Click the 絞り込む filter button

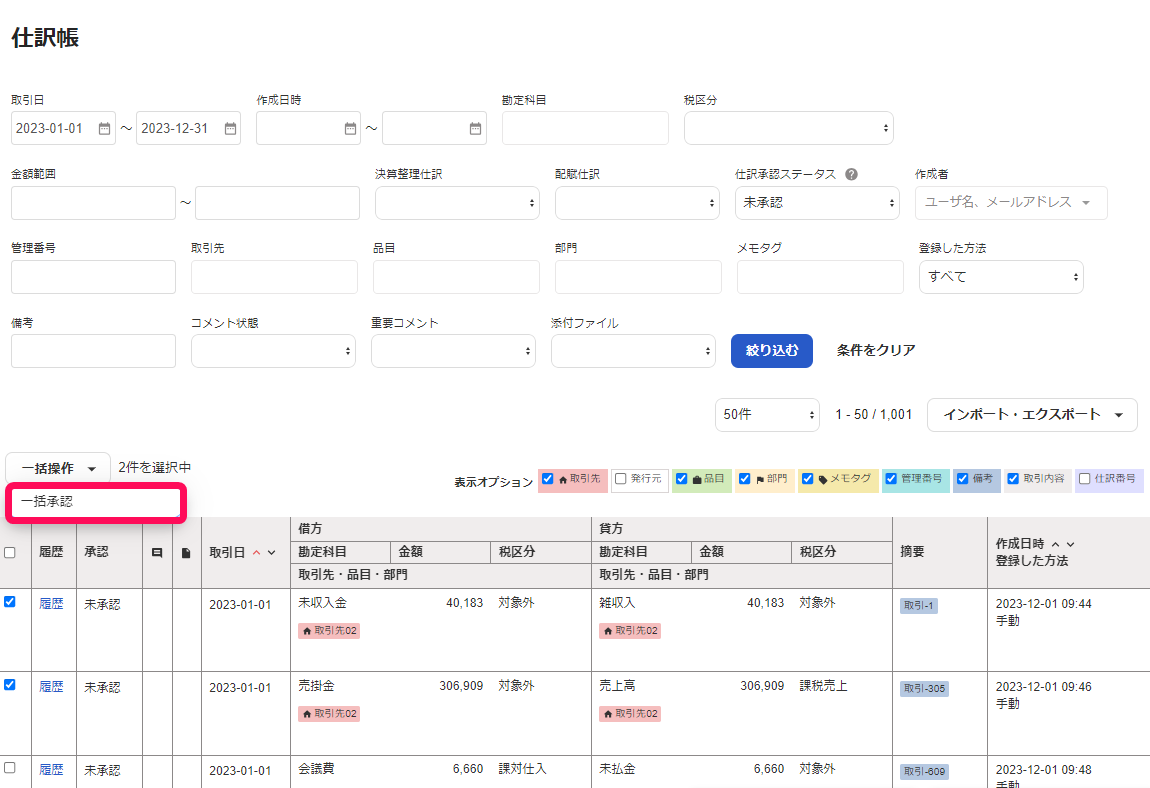[x=772, y=351]
